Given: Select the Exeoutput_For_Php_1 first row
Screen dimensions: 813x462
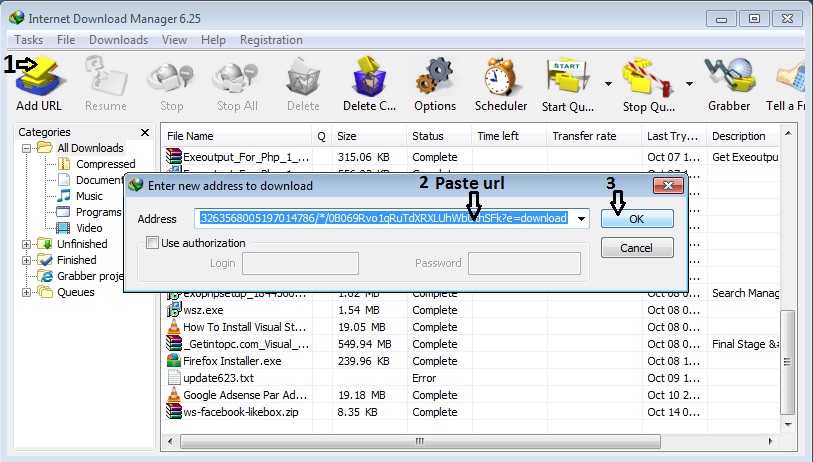Looking at the screenshot, I should pyautogui.click(x=469, y=157).
